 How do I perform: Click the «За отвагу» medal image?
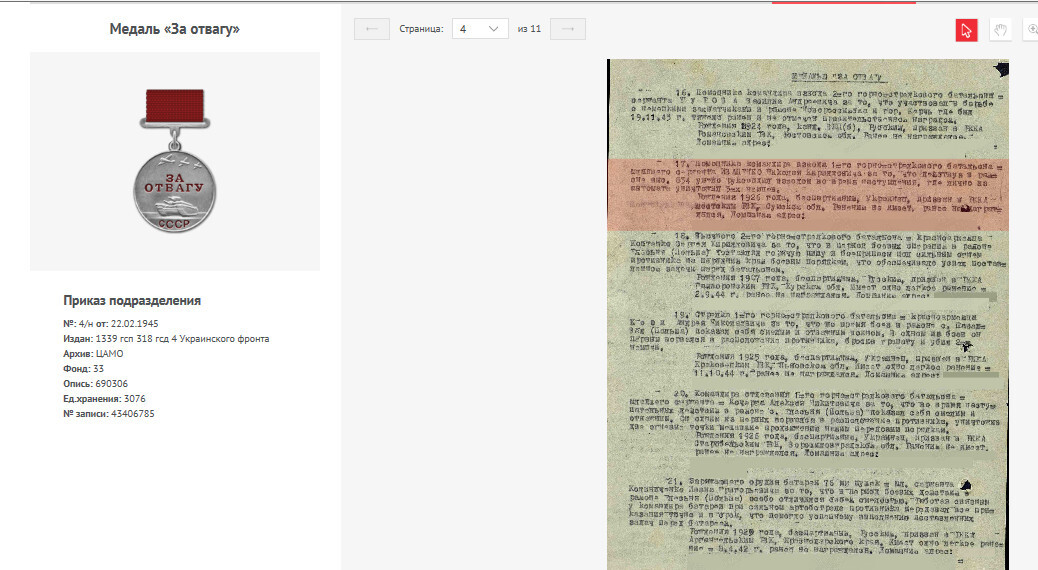coord(175,161)
